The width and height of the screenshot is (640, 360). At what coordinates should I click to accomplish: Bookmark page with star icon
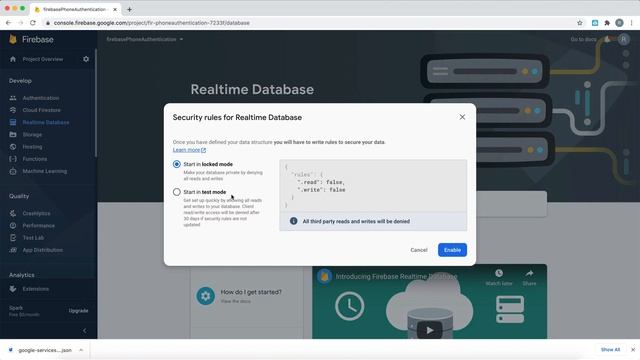(580, 23)
